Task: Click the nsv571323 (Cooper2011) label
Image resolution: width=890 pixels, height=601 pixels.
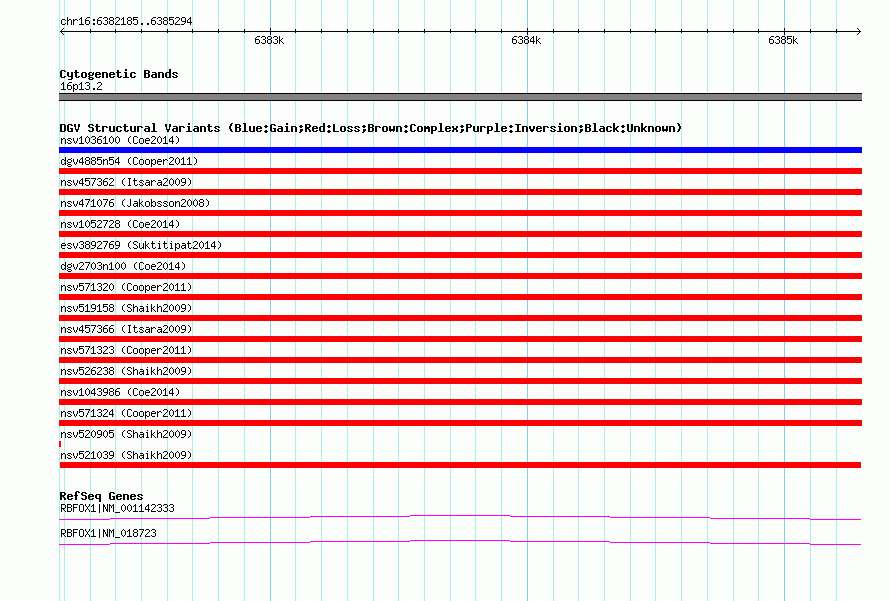Action: click(126, 350)
